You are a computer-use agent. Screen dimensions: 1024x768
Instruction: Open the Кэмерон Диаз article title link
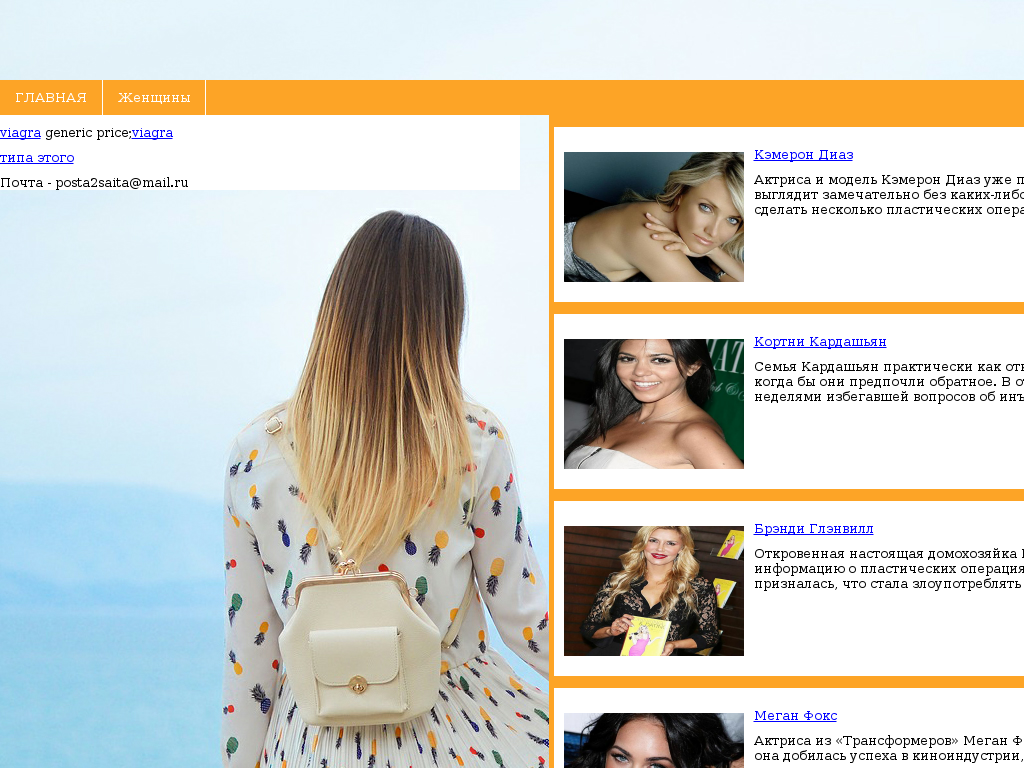tap(803, 155)
